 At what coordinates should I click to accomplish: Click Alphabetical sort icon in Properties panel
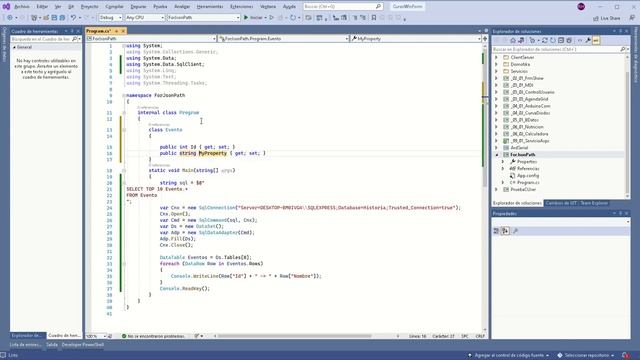click(x=505, y=231)
